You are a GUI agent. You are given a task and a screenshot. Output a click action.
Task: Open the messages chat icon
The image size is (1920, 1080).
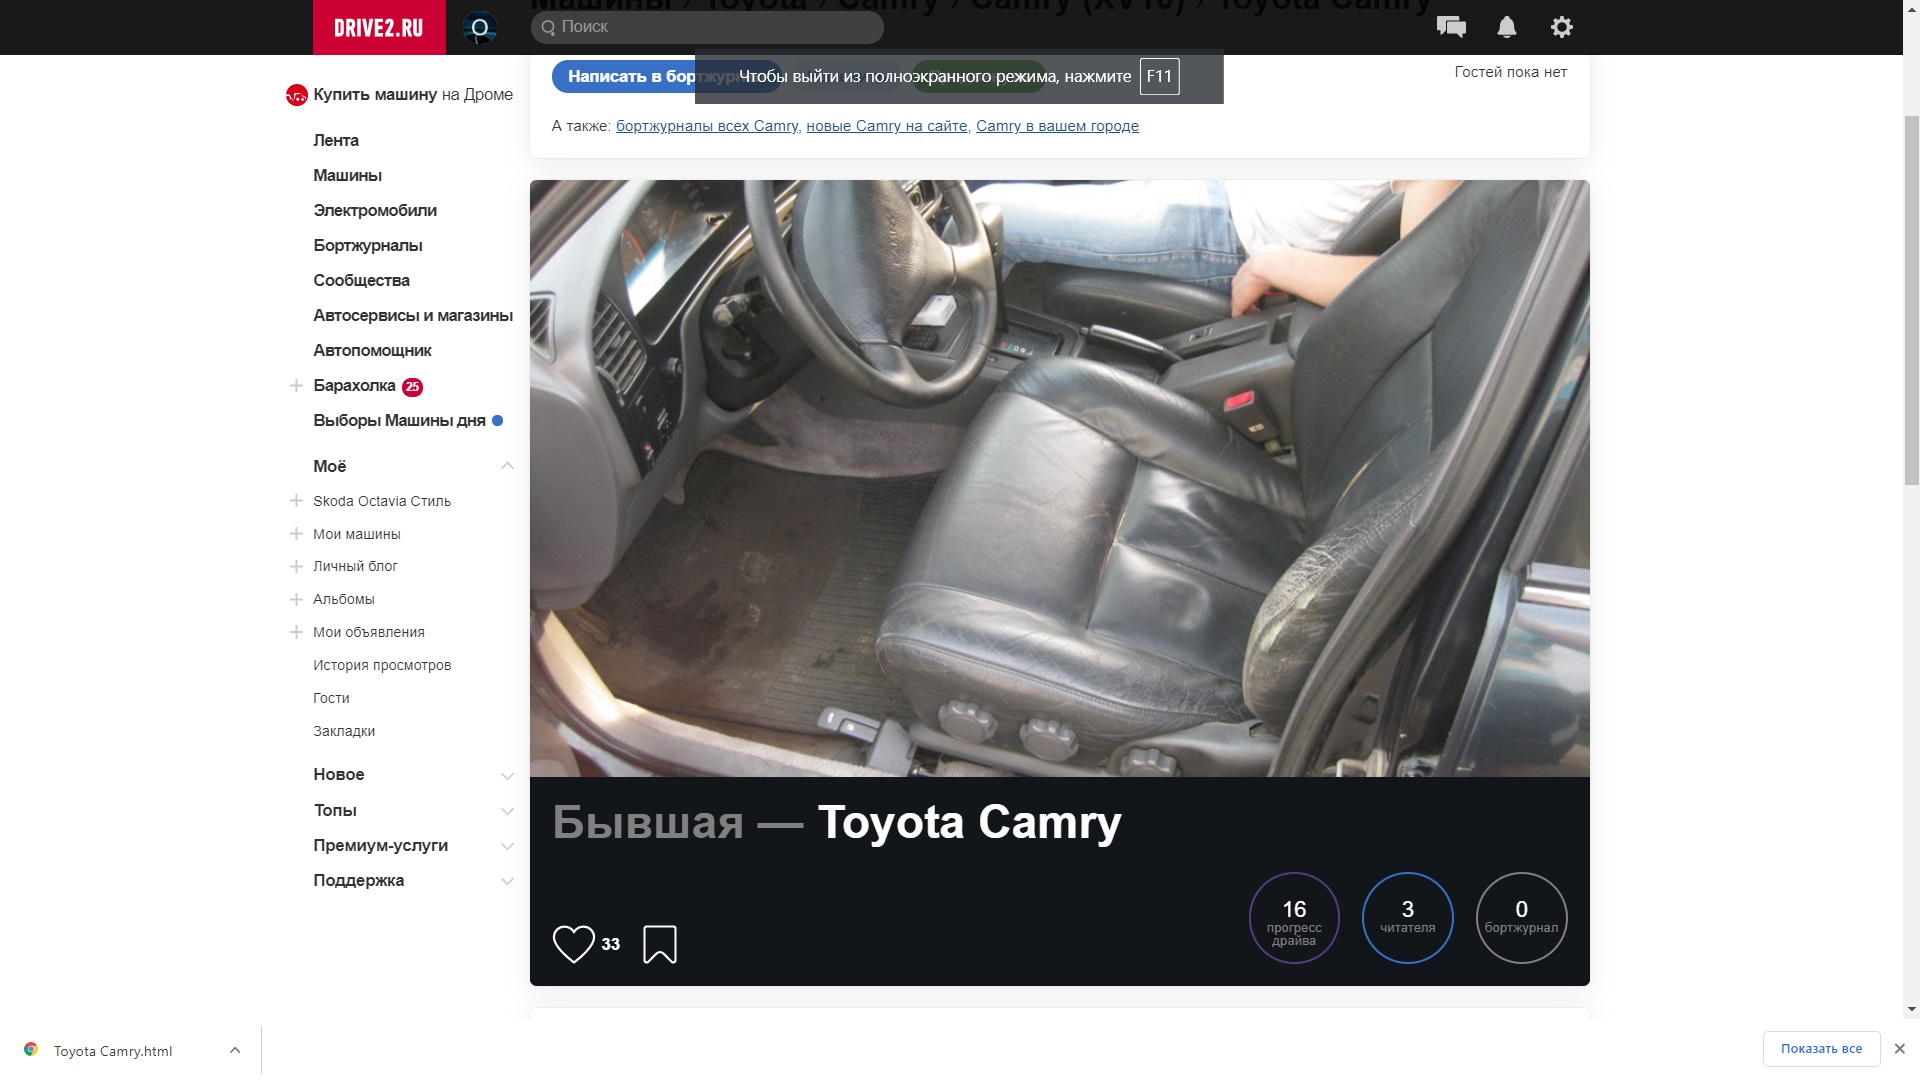pos(1450,27)
